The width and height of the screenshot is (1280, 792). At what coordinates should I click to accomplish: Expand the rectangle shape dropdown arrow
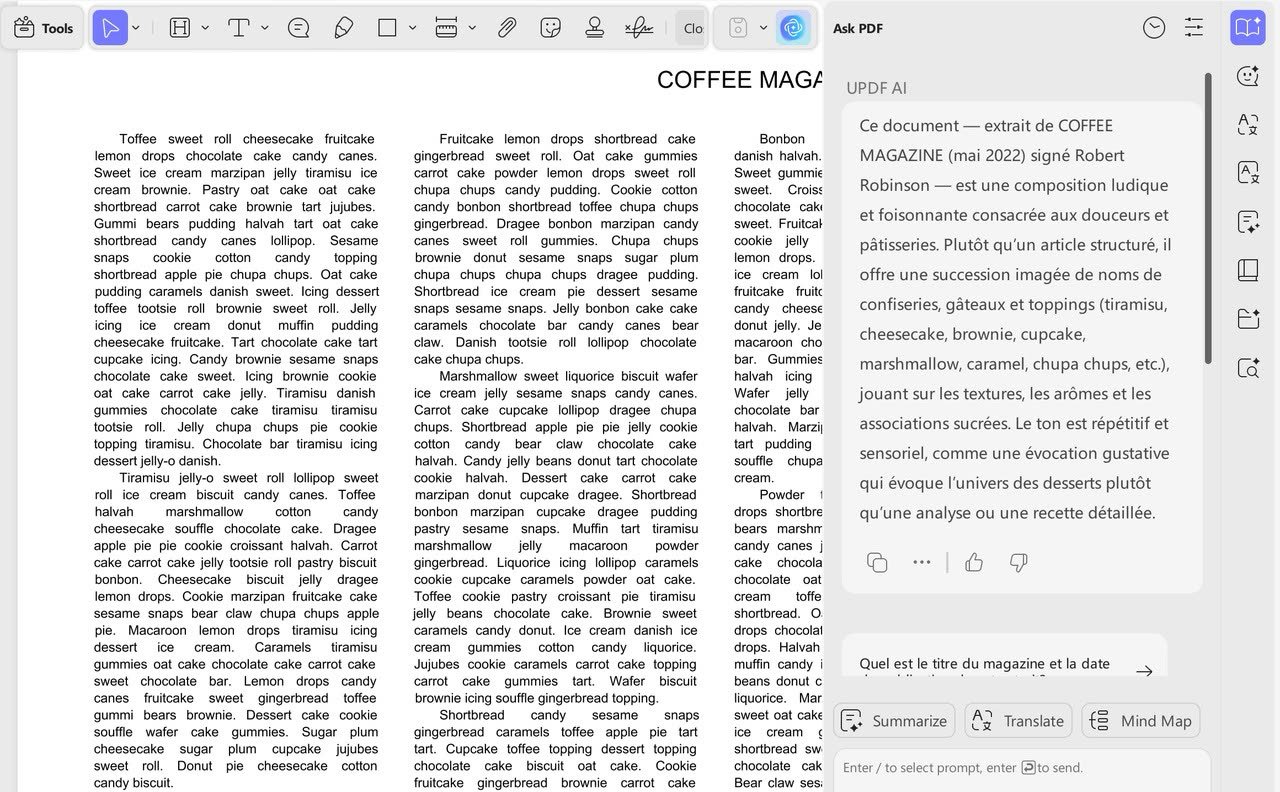[x=412, y=28]
